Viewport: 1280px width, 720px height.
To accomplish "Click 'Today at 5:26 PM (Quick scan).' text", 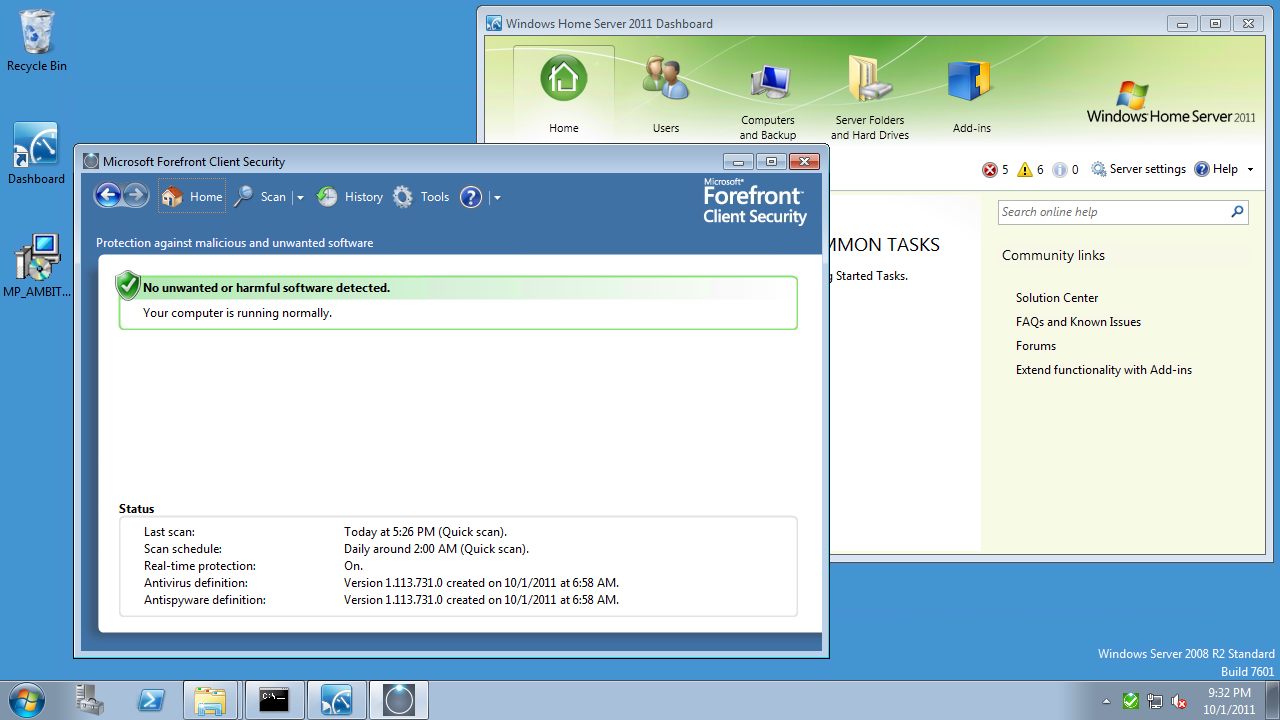I will click(425, 532).
